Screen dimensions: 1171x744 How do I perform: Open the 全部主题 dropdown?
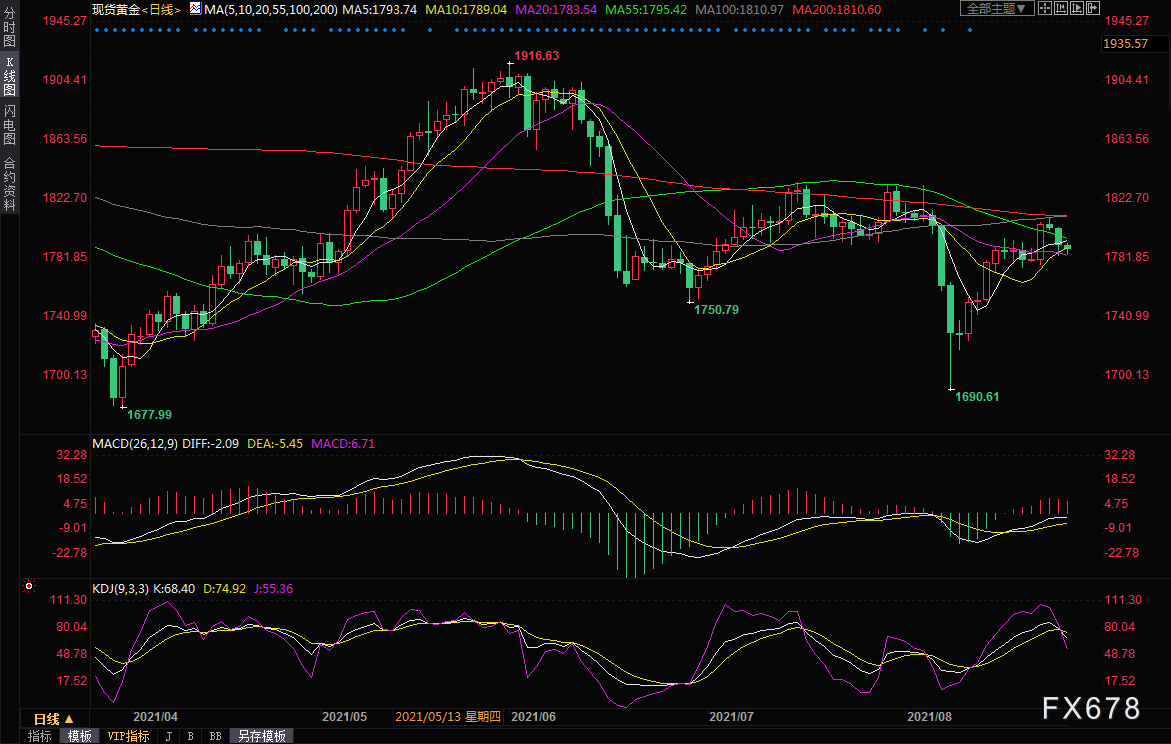point(994,9)
